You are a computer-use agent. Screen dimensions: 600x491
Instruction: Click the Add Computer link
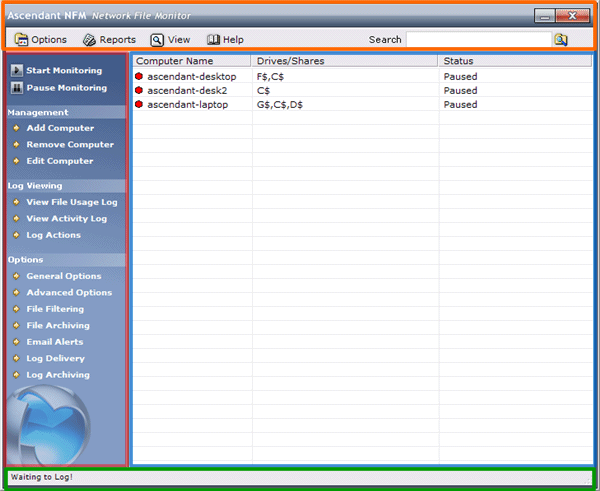tap(60, 128)
